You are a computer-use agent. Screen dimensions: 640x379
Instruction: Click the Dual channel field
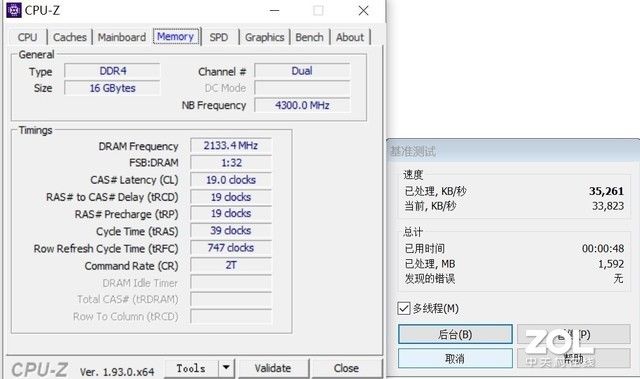point(302,71)
